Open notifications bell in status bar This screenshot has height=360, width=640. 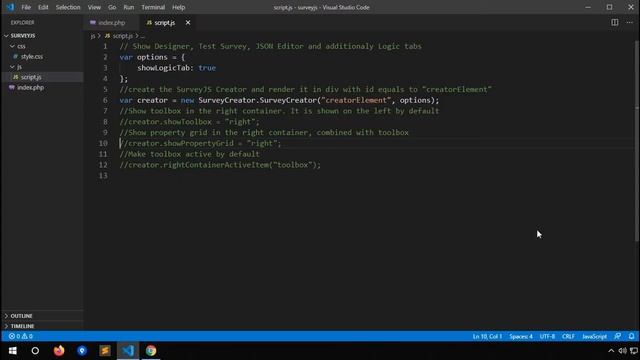click(631, 336)
